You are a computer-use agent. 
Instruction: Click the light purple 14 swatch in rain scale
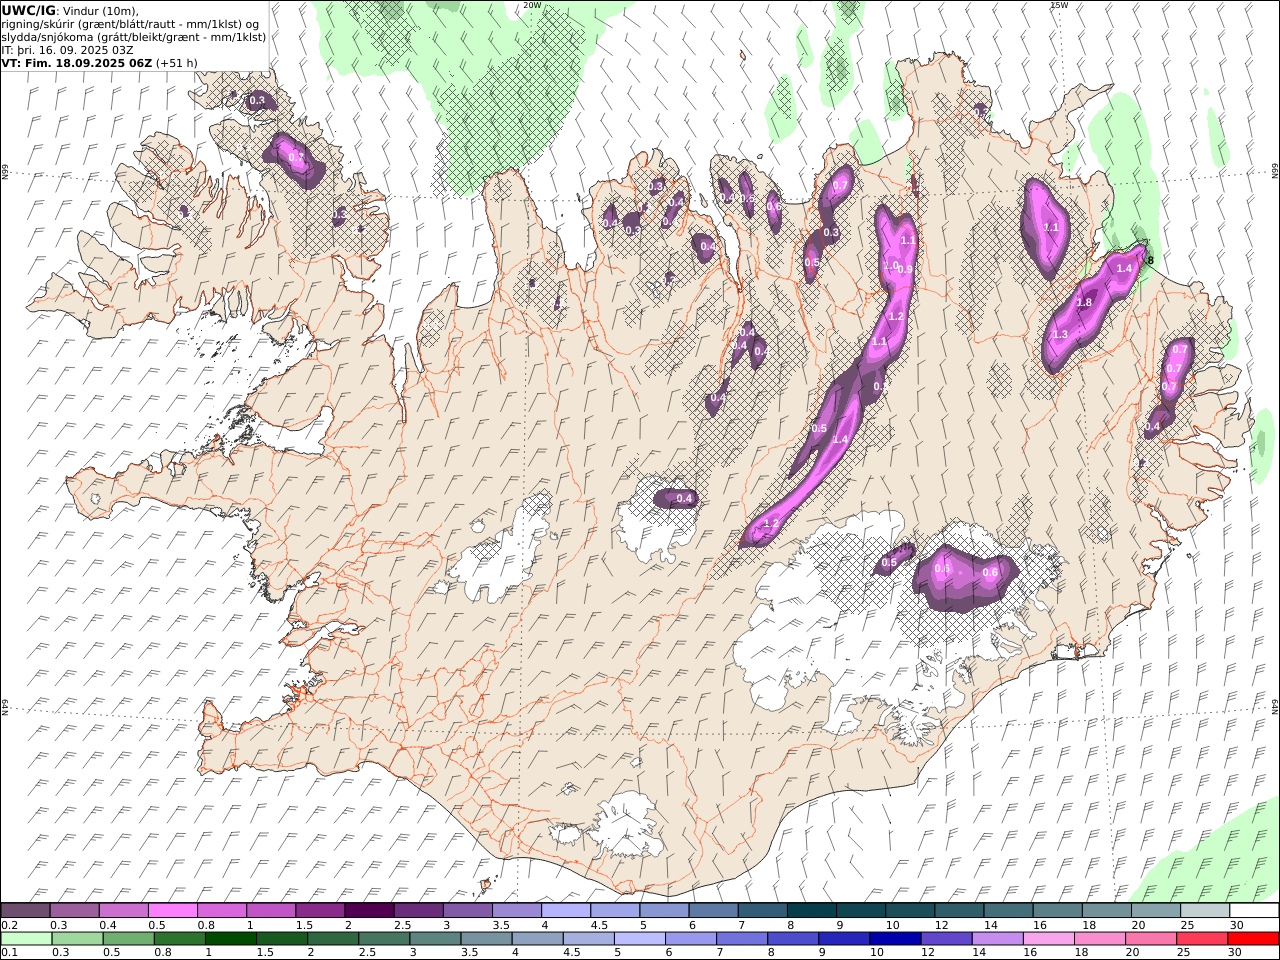pyautogui.click(x=997, y=939)
